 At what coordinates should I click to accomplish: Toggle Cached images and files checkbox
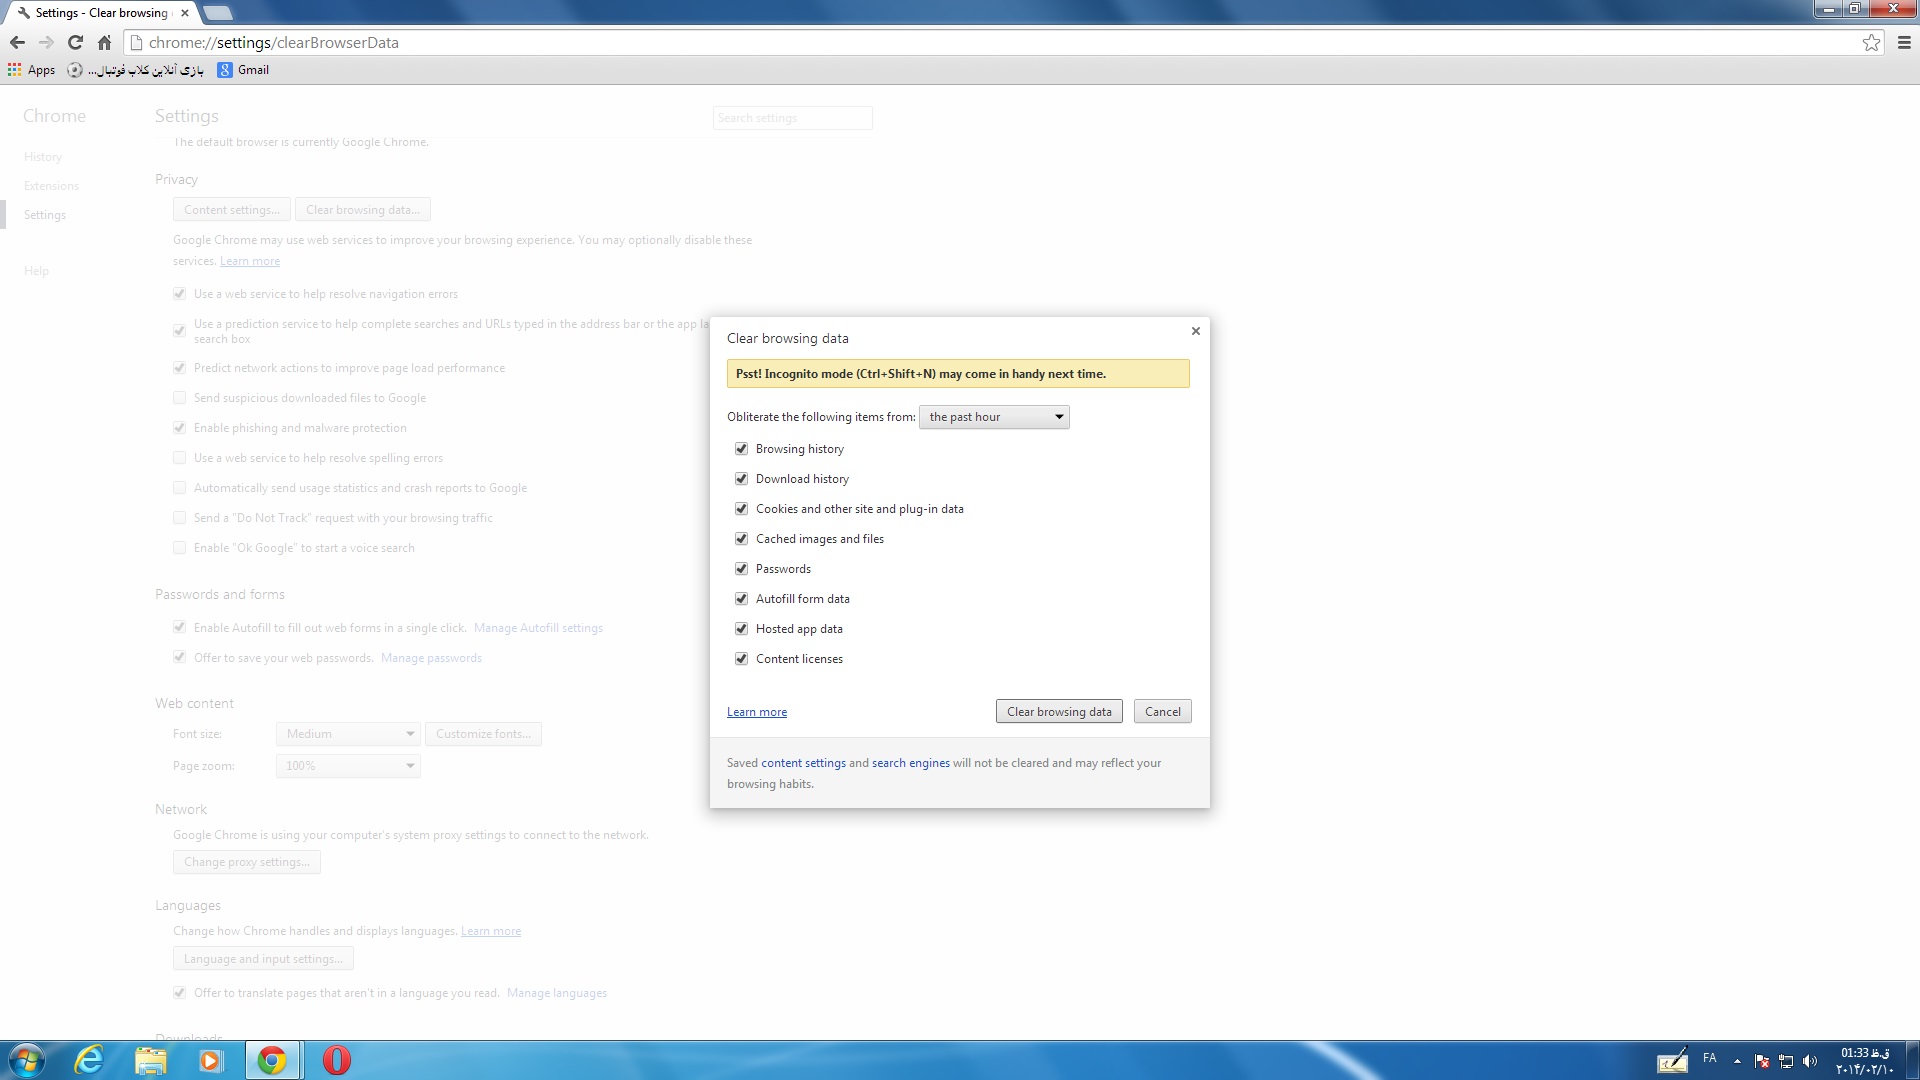741,539
